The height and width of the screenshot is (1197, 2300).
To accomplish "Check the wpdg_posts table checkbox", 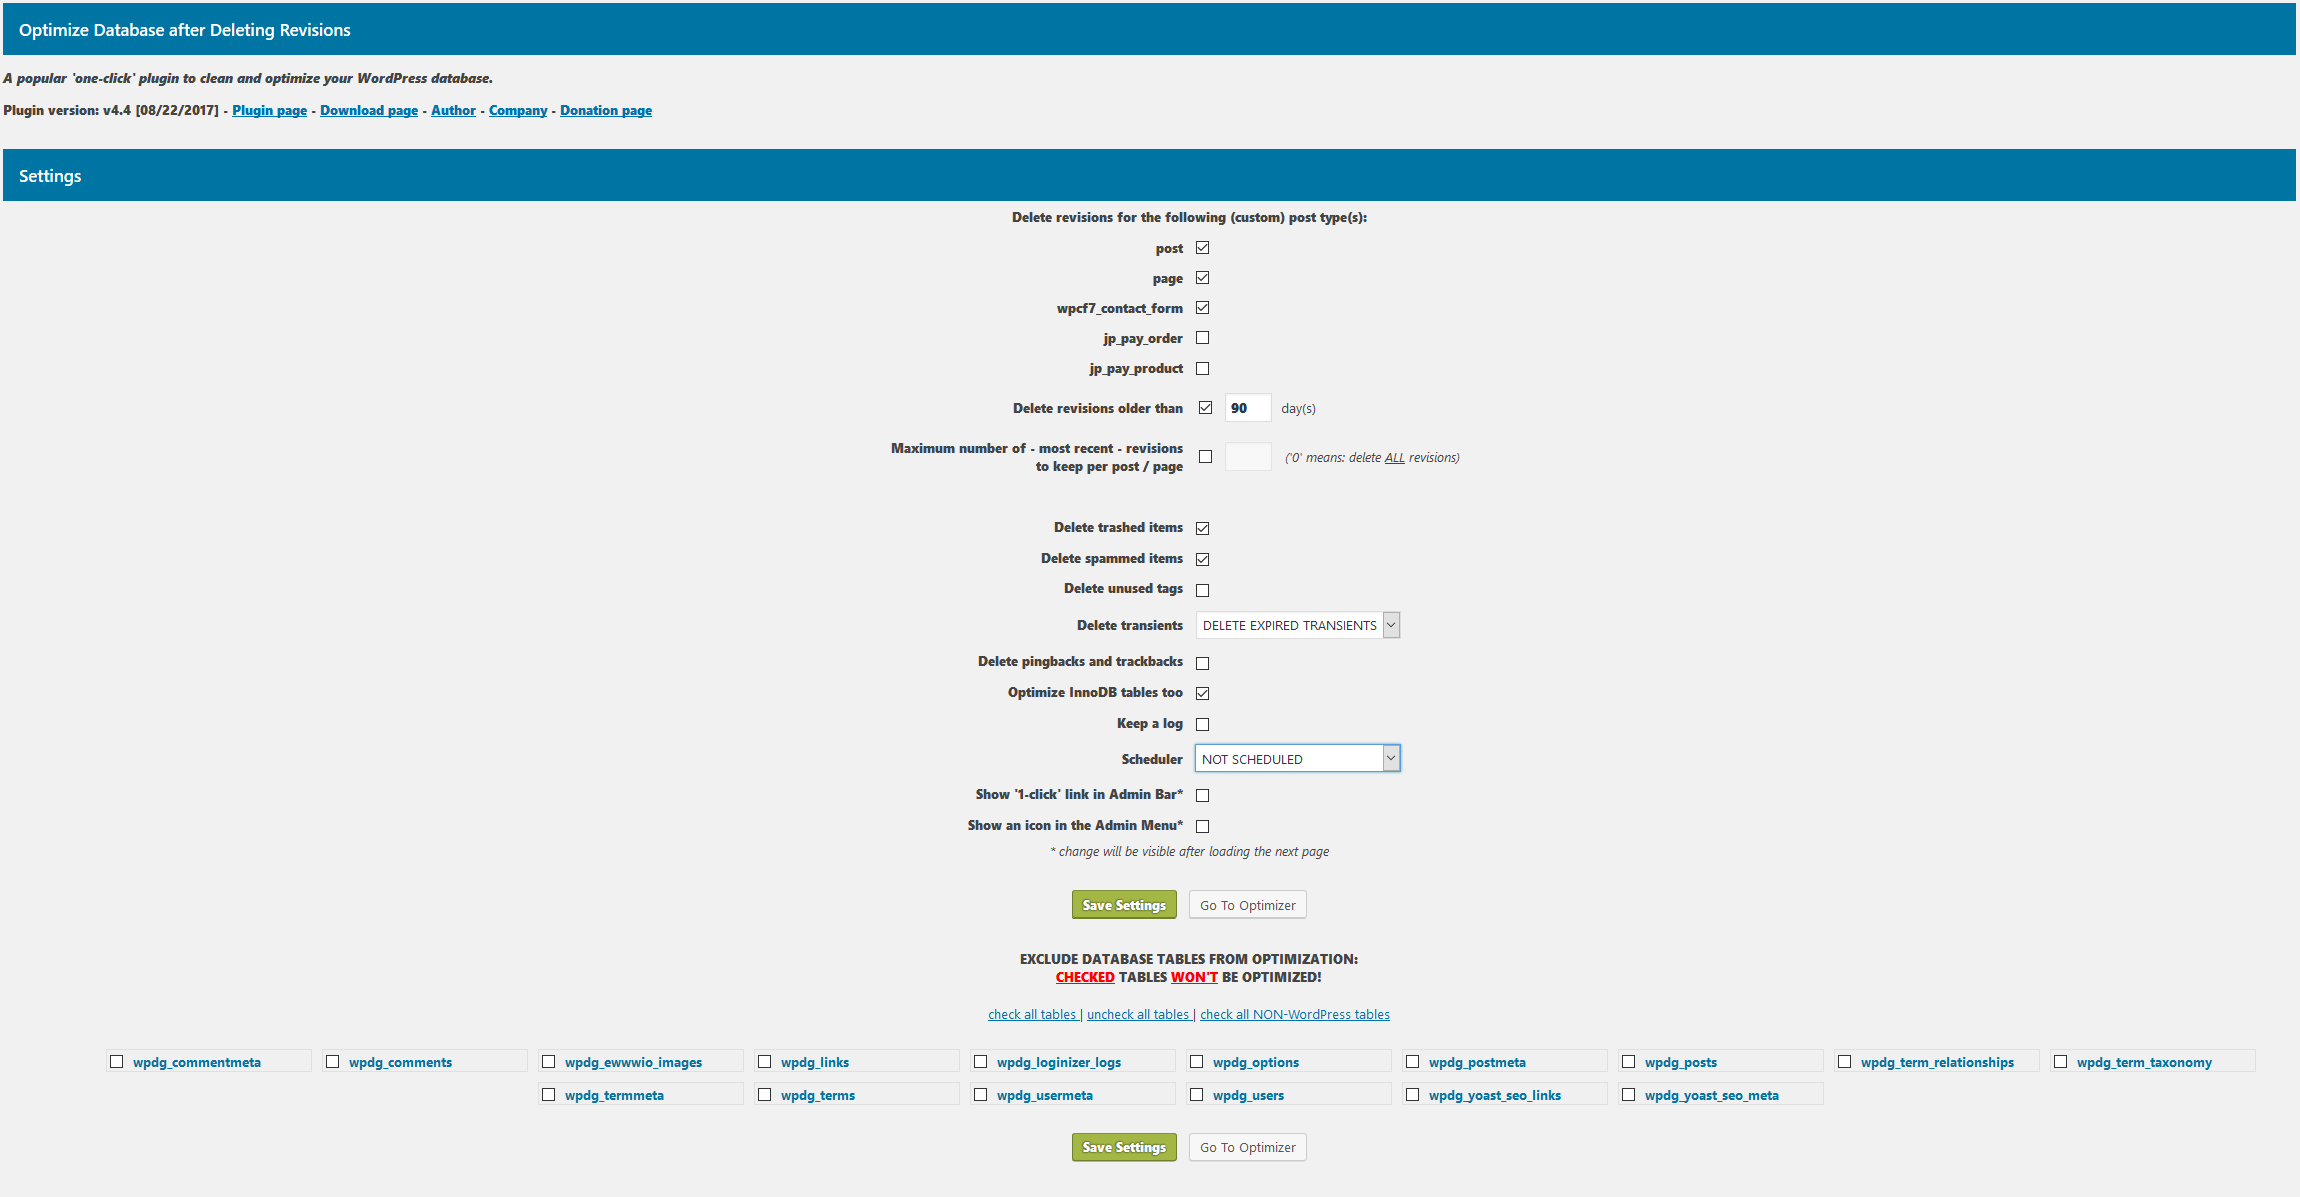I will (x=1628, y=1062).
